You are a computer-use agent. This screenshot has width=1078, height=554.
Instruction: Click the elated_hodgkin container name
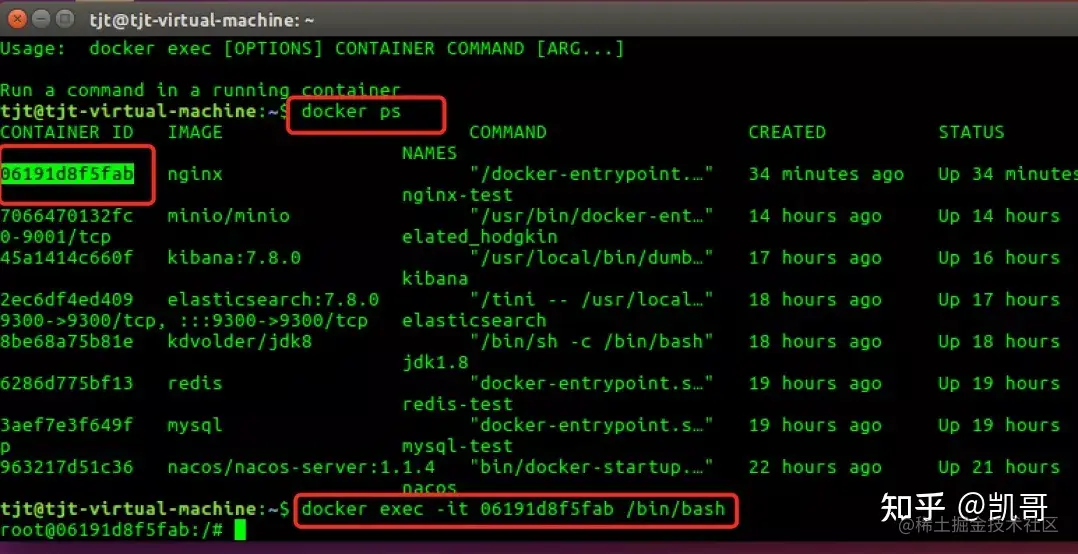point(480,237)
